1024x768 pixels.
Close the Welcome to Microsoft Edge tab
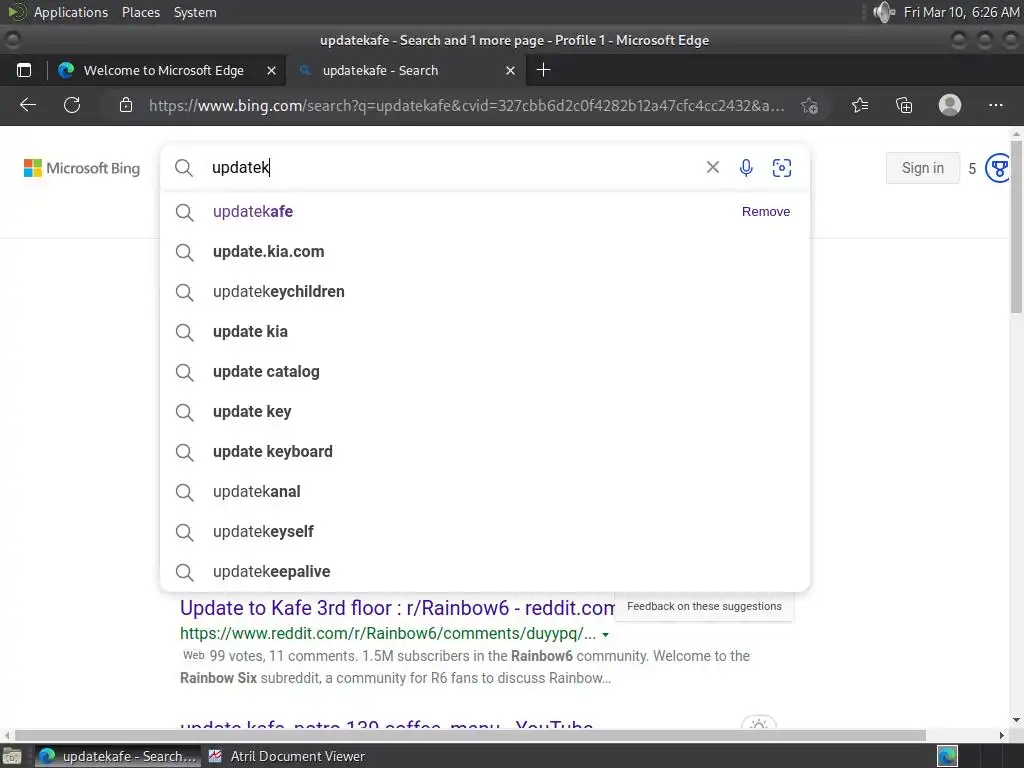272,71
